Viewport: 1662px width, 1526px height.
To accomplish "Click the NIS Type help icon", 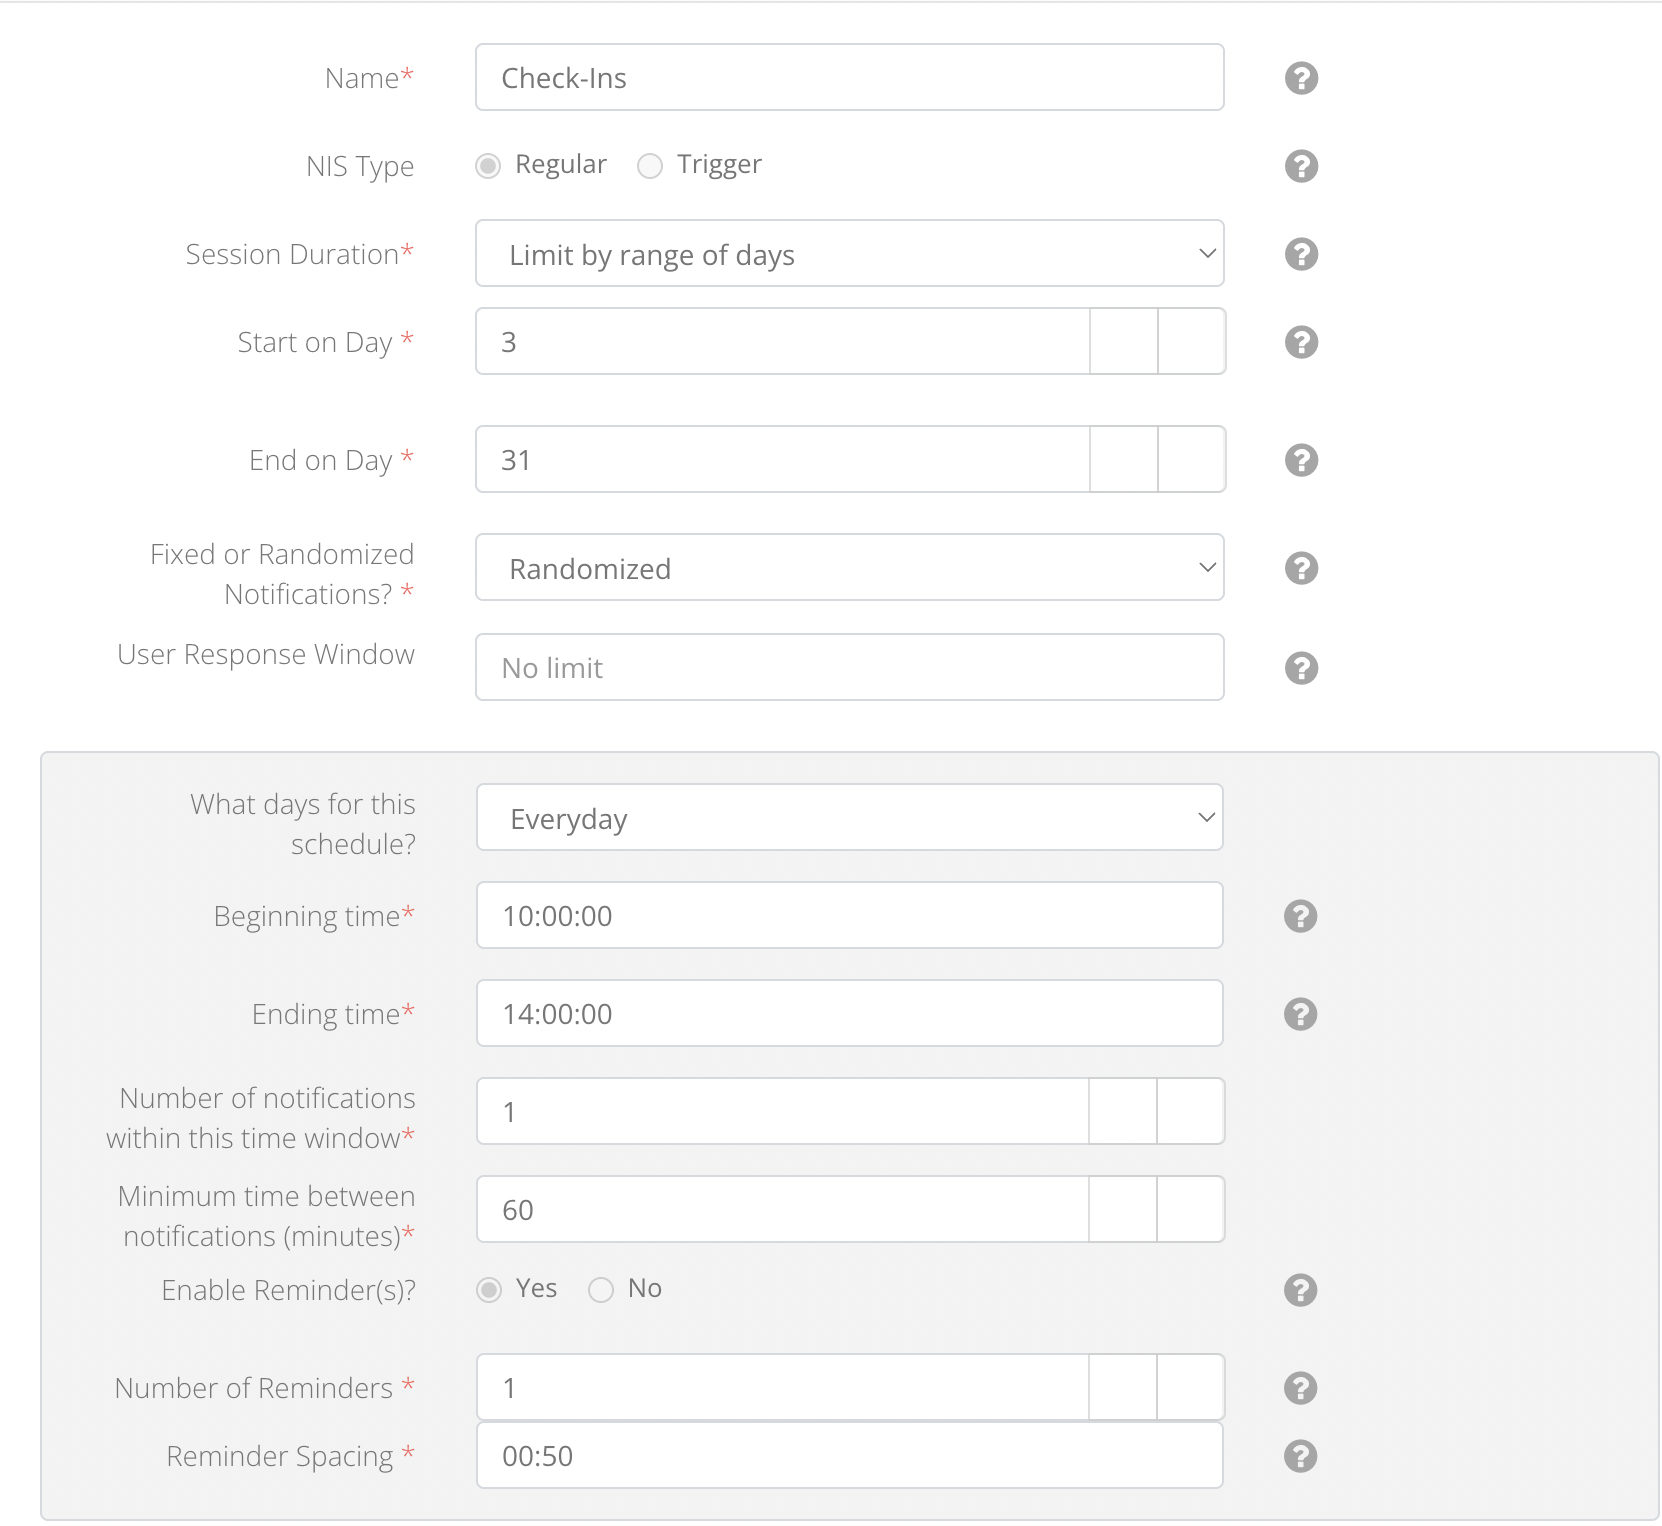I will coord(1300,166).
